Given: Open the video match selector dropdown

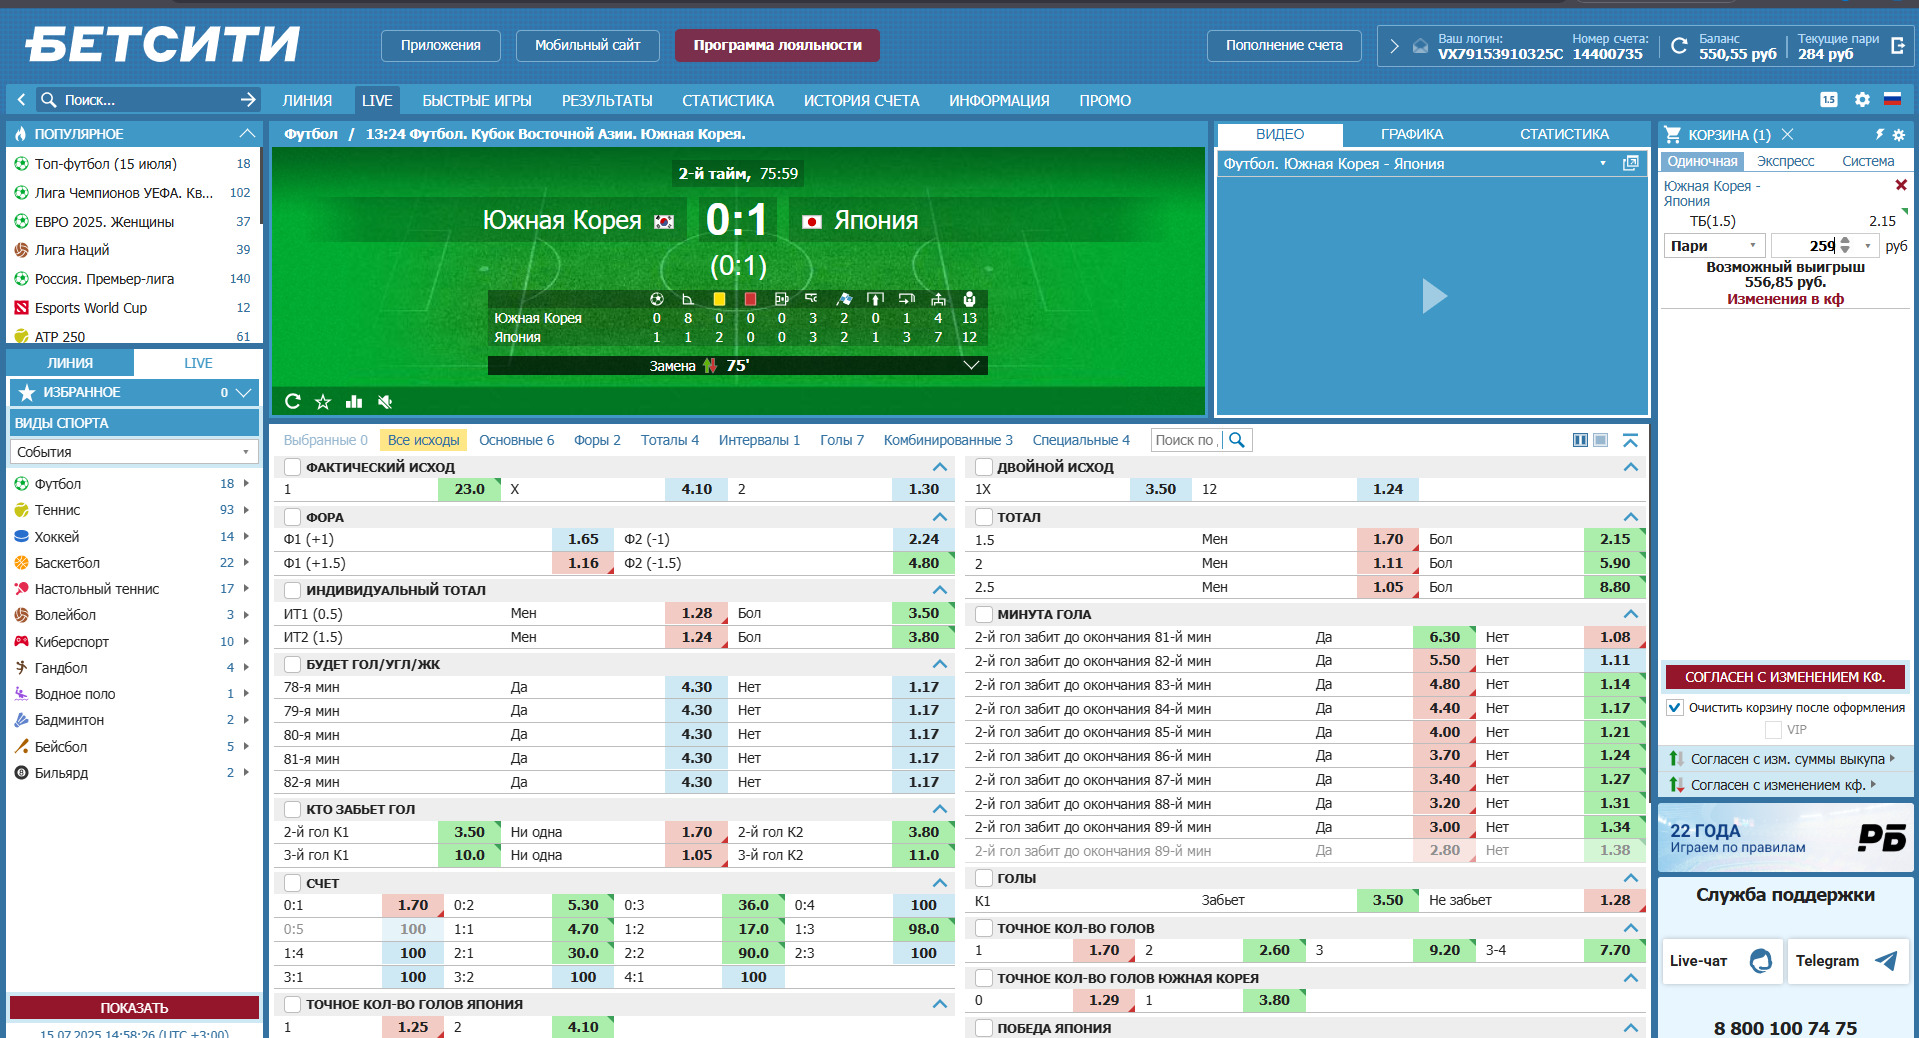Looking at the screenshot, I should tap(1603, 163).
